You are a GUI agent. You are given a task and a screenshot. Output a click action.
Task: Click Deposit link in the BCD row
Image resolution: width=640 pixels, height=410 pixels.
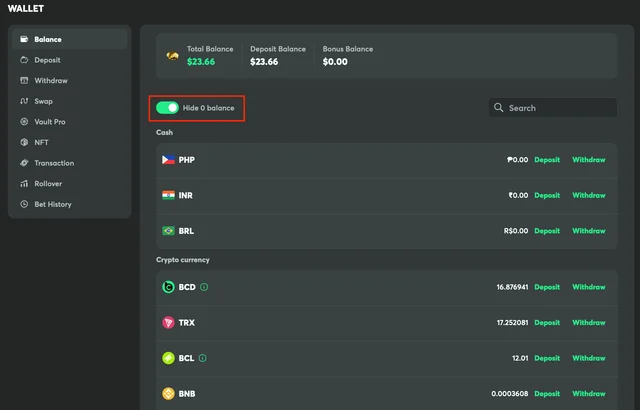point(547,287)
